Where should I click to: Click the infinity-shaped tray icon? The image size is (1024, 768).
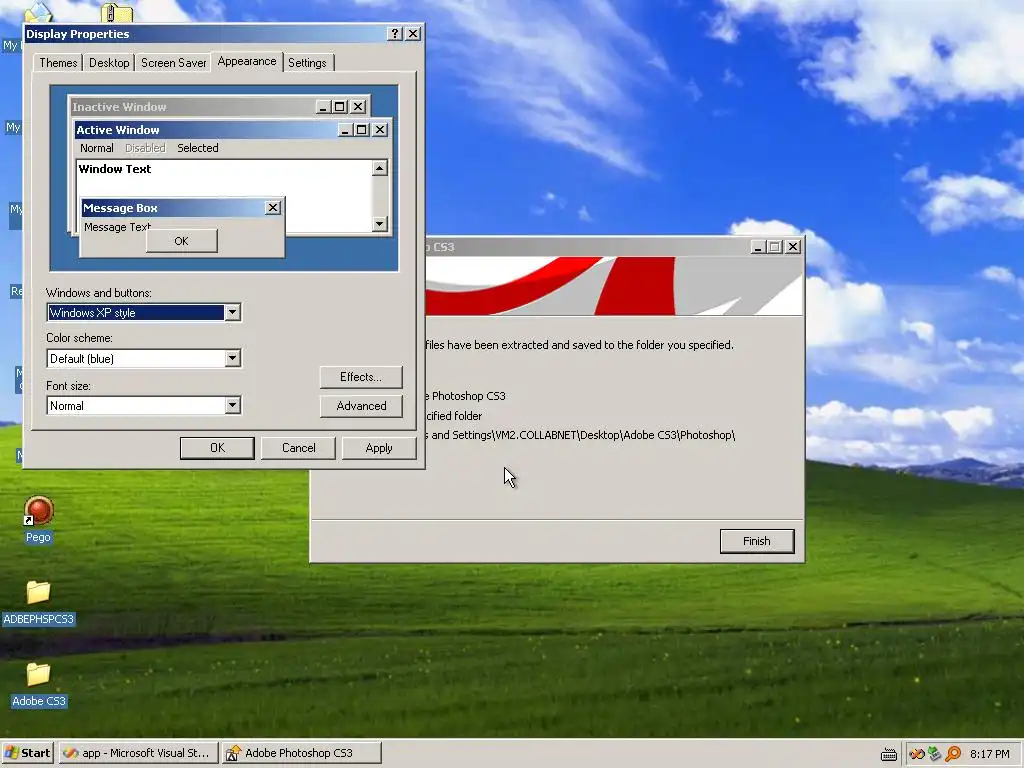pyautogui.click(x=917, y=754)
